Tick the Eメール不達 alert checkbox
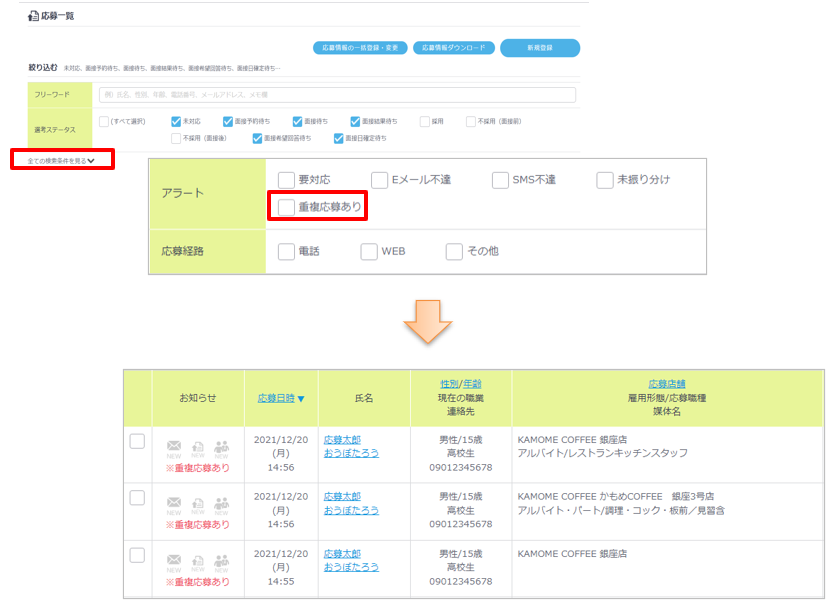The image size is (830, 607). point(379,180)
